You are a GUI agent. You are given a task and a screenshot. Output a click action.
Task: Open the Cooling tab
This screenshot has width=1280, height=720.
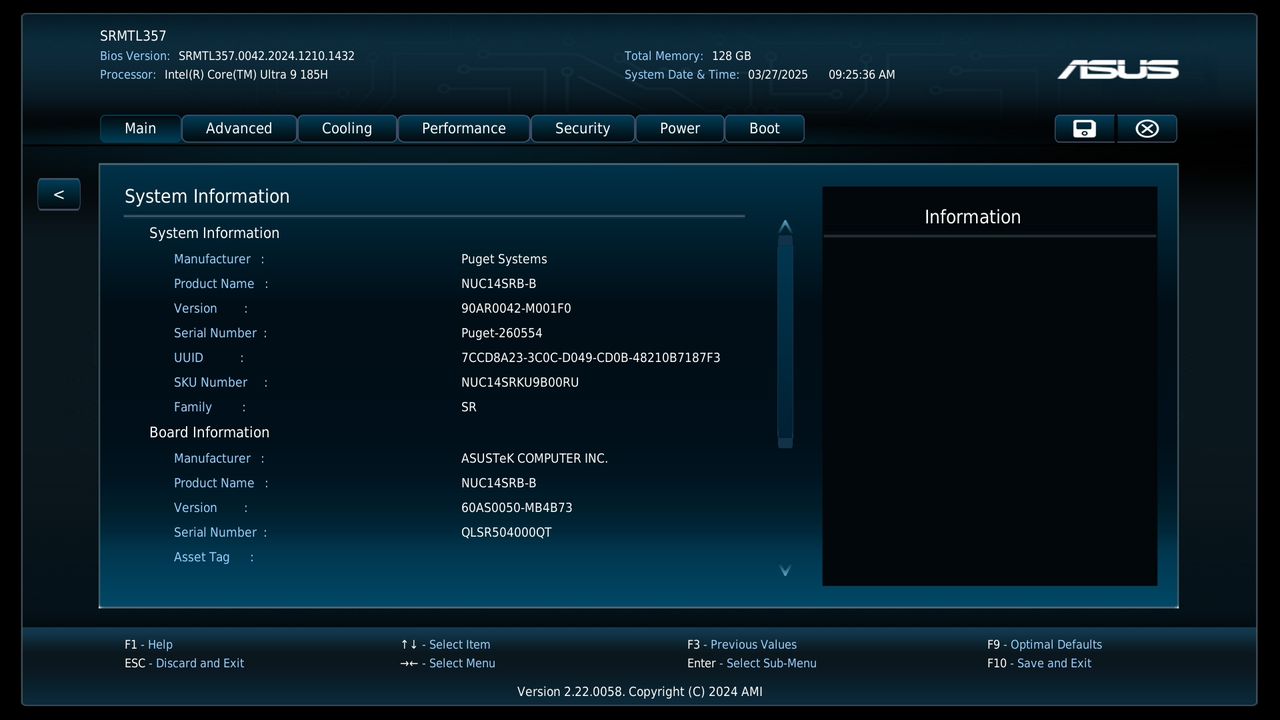347,128
